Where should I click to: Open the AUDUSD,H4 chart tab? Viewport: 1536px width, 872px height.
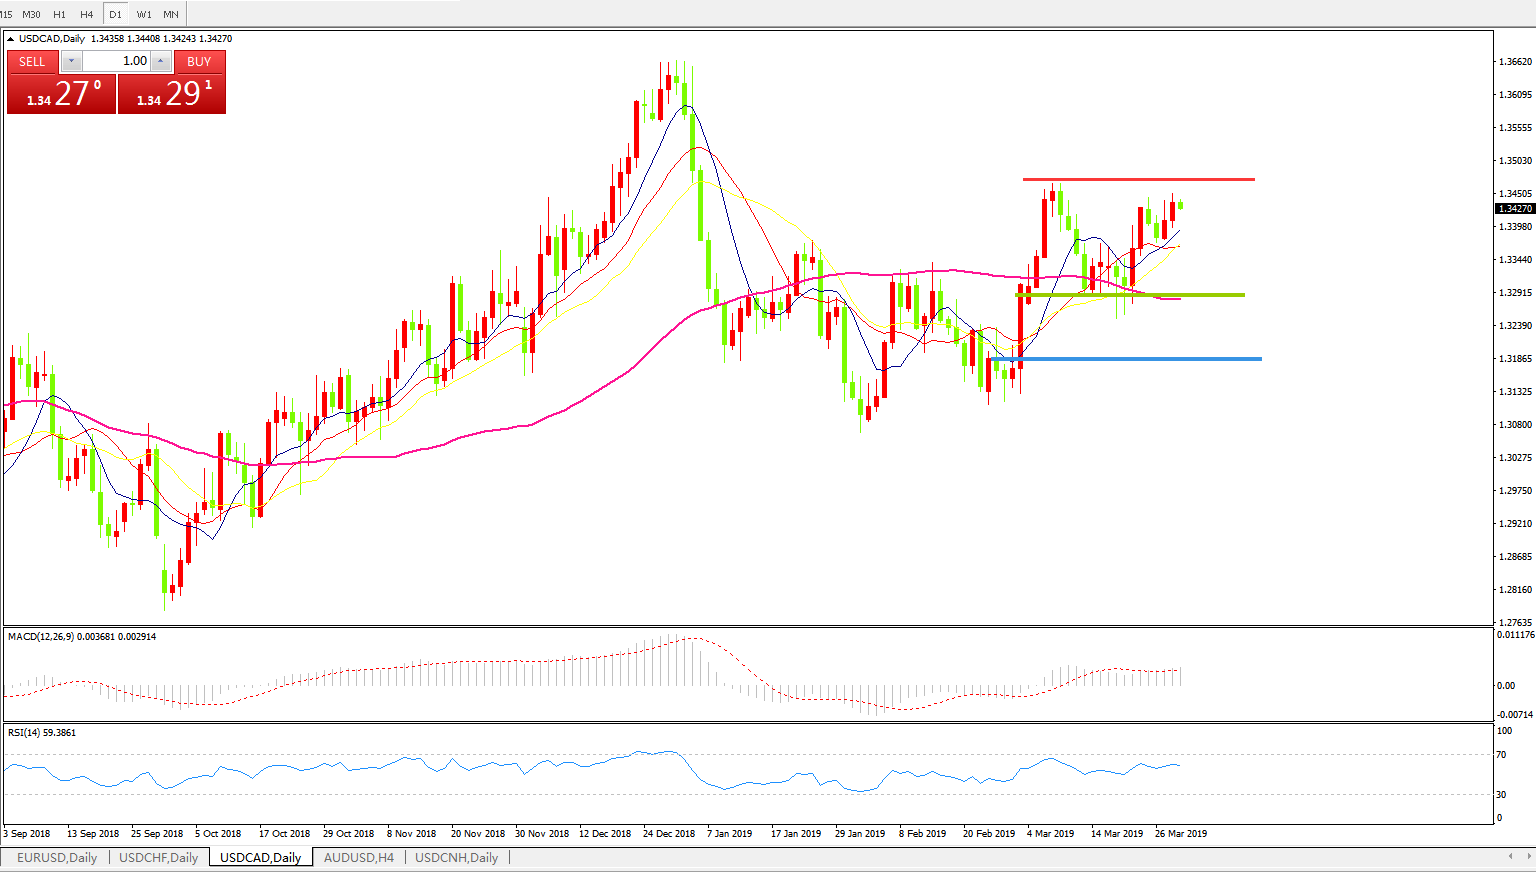click(358, 858)
